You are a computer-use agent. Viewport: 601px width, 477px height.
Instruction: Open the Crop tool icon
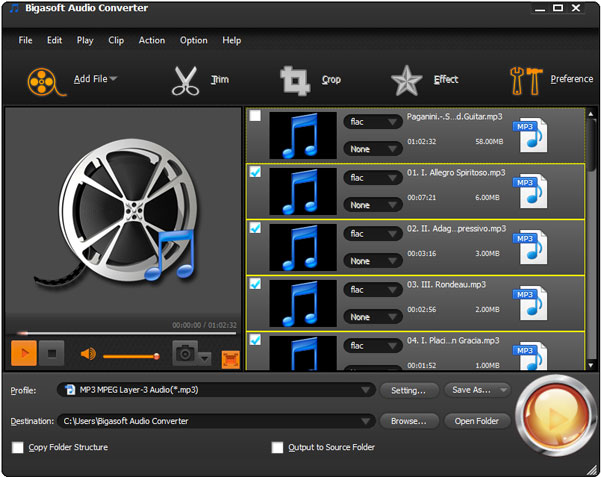point(294,81)
